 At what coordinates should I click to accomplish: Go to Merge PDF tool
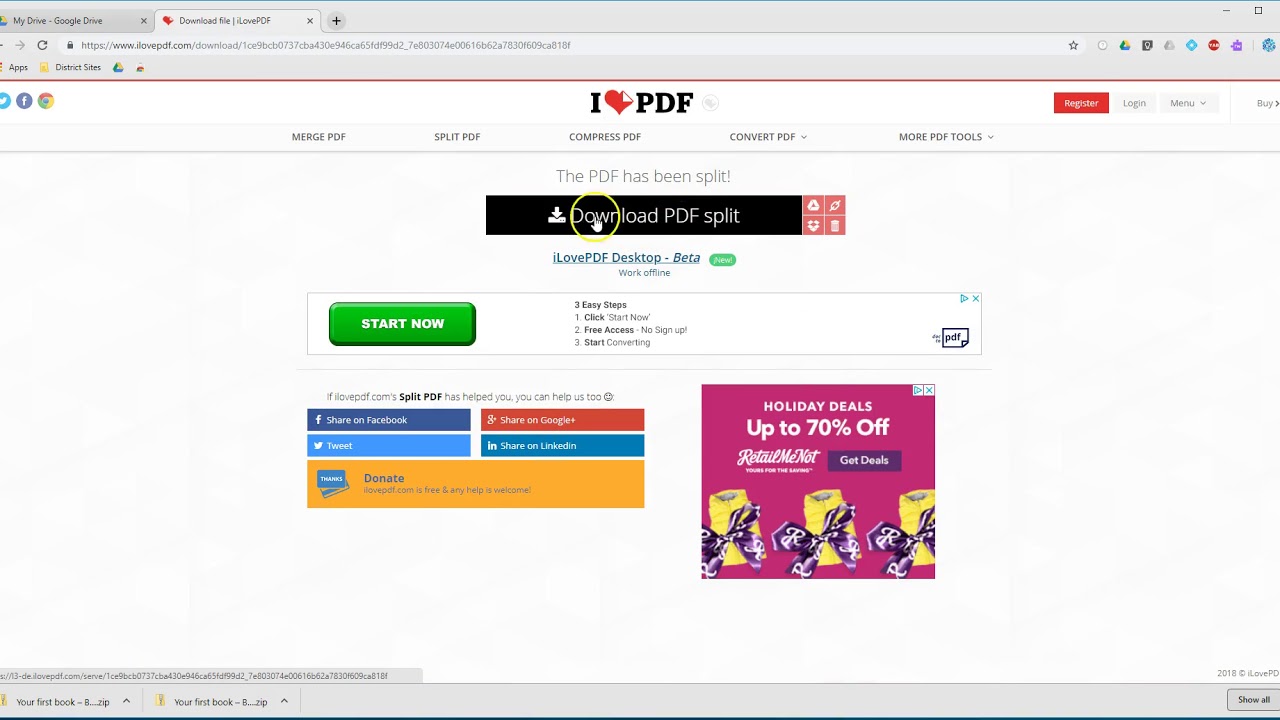coord(319,137)
